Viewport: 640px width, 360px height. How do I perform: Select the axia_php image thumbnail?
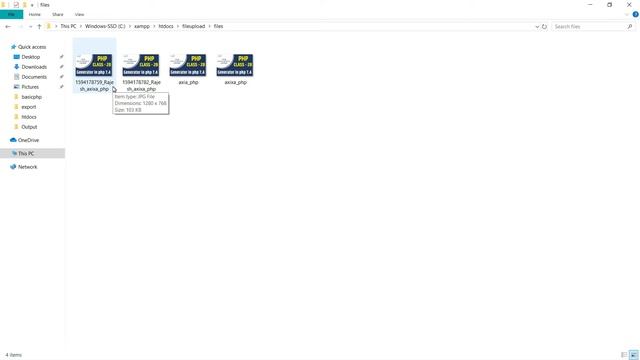[188, 65]
